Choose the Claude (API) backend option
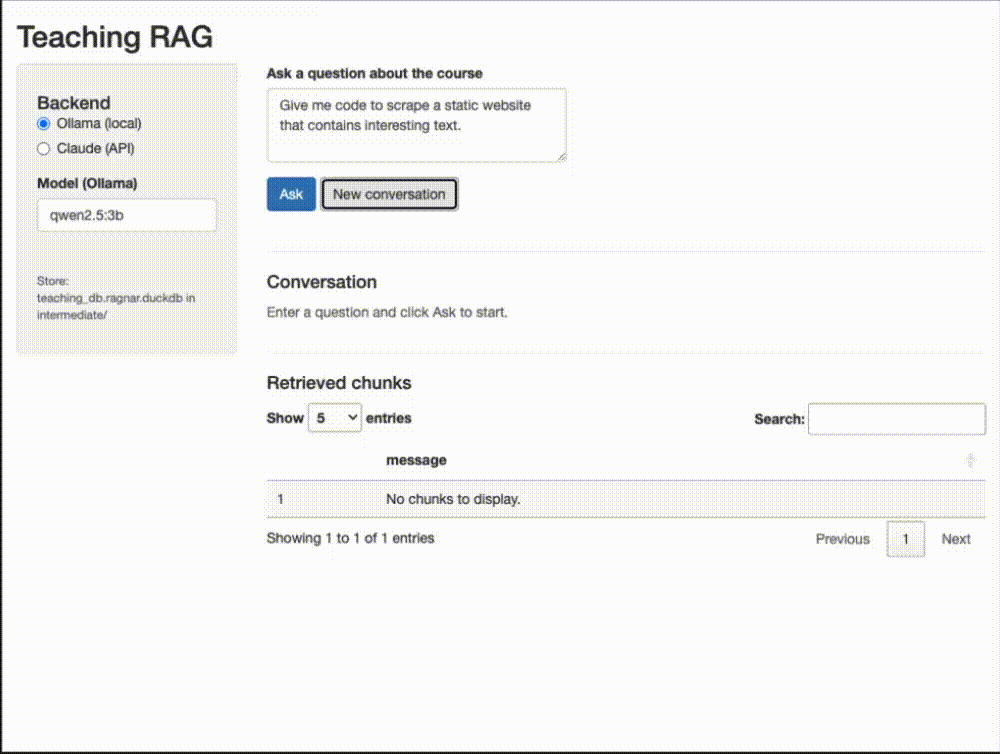 (x=43, y=149)
